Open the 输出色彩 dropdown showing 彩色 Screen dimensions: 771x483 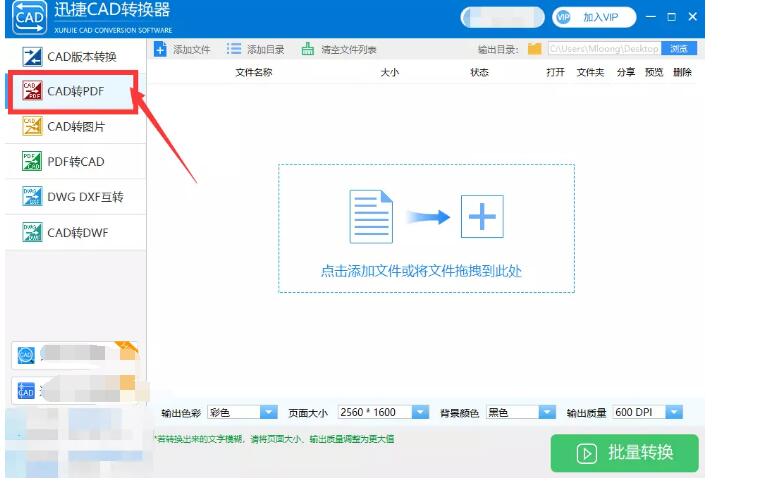tap(242, 412)
